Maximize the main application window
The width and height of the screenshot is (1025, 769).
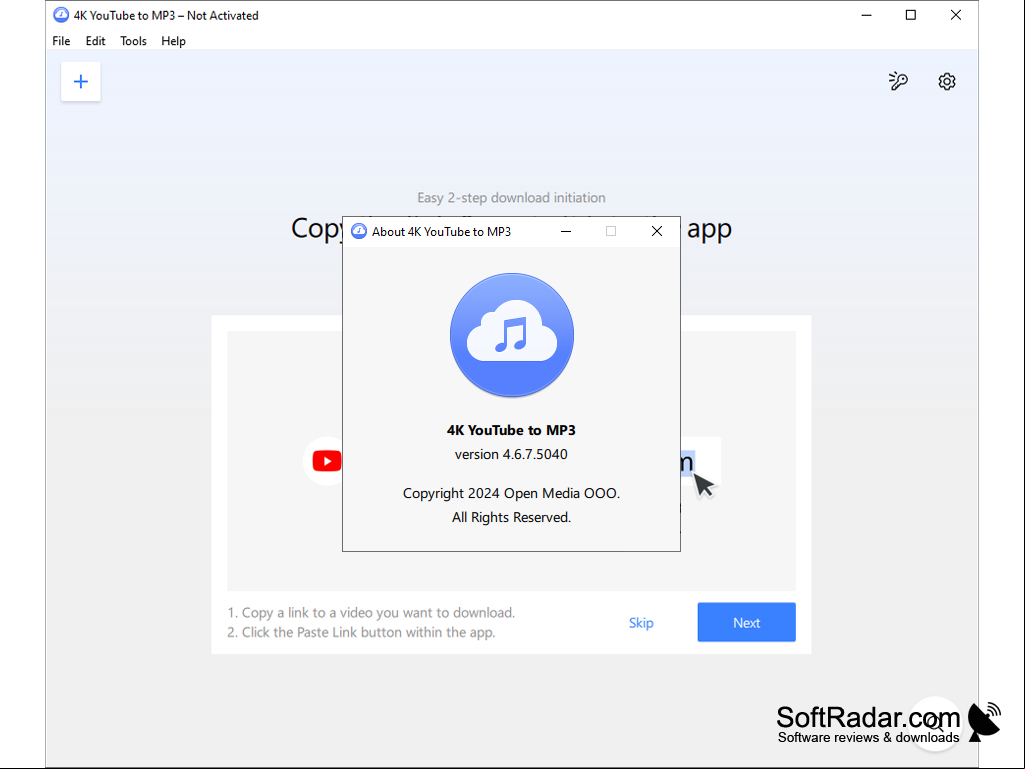click(x=911, y=15)
